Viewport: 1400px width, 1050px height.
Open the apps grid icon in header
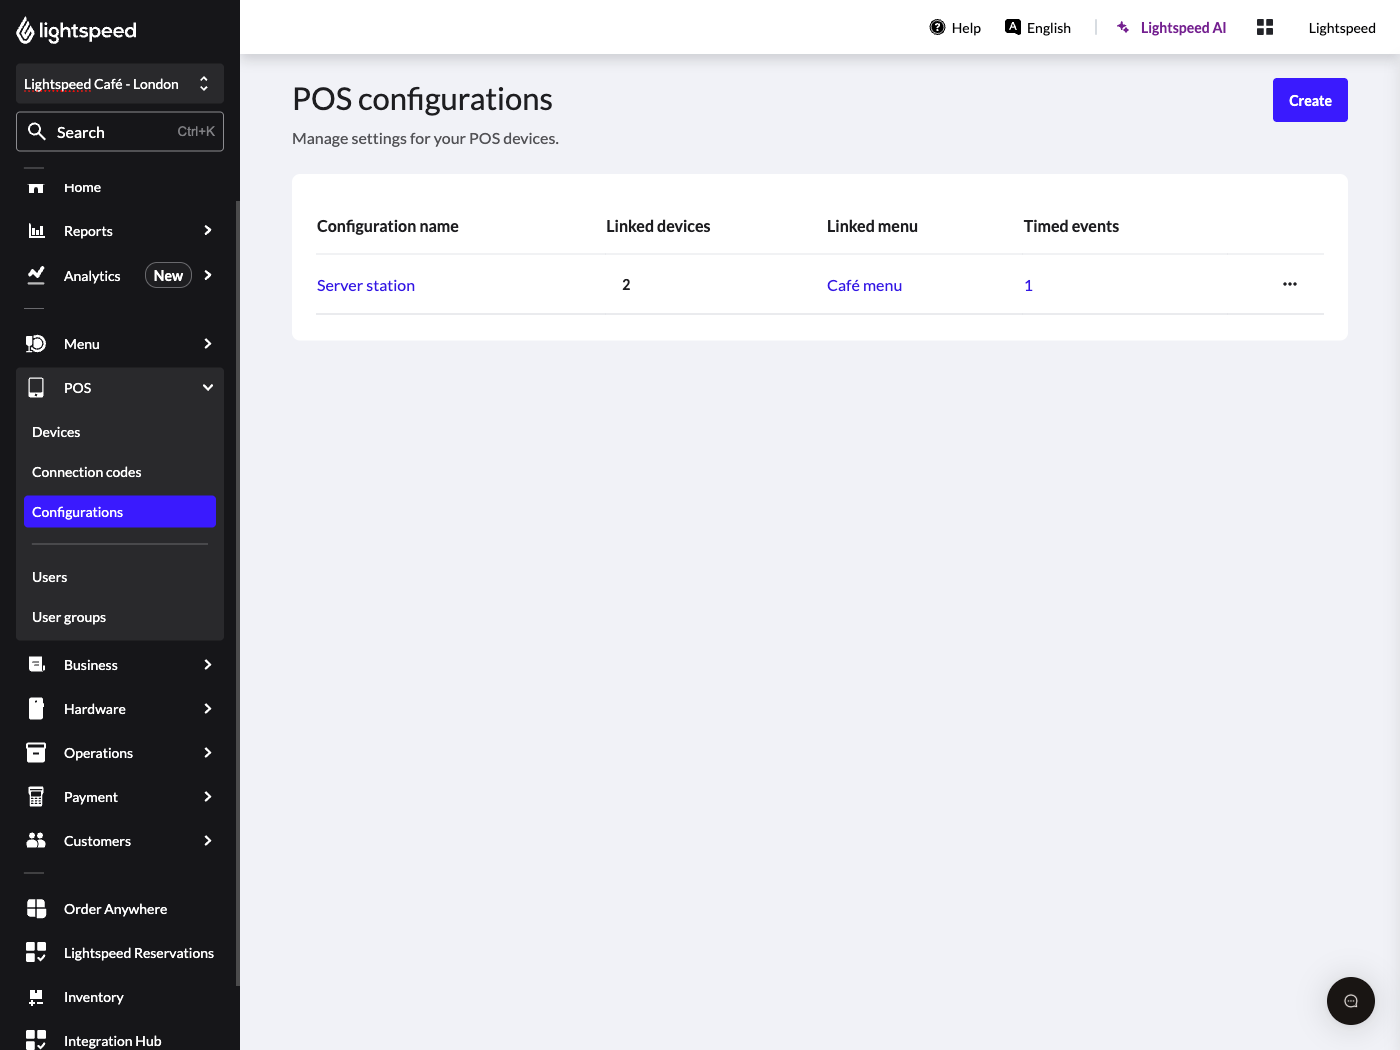click(x=1264, y=27)
